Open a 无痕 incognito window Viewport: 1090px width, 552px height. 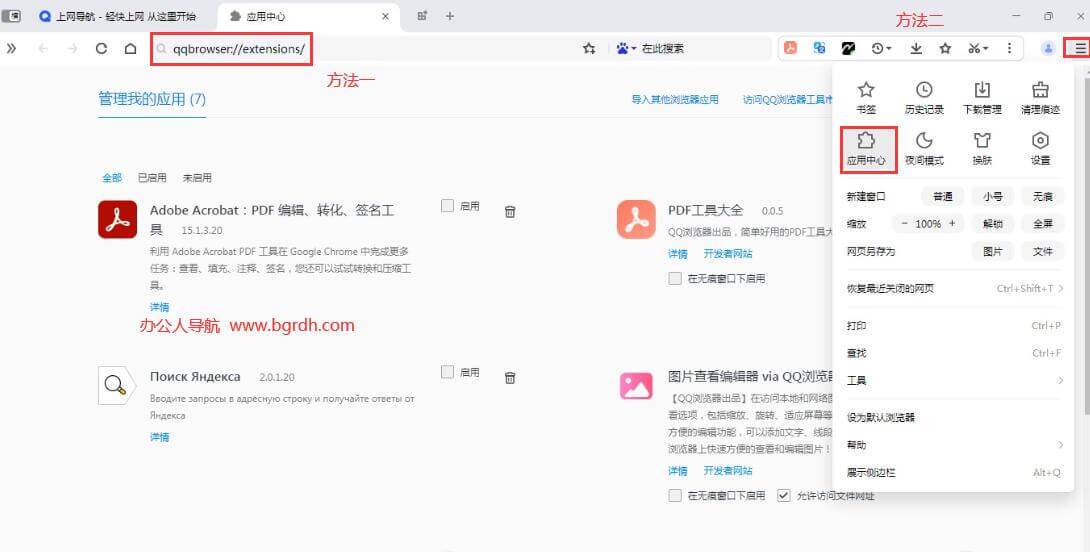pyautogui.click(x=1043, y=197)
